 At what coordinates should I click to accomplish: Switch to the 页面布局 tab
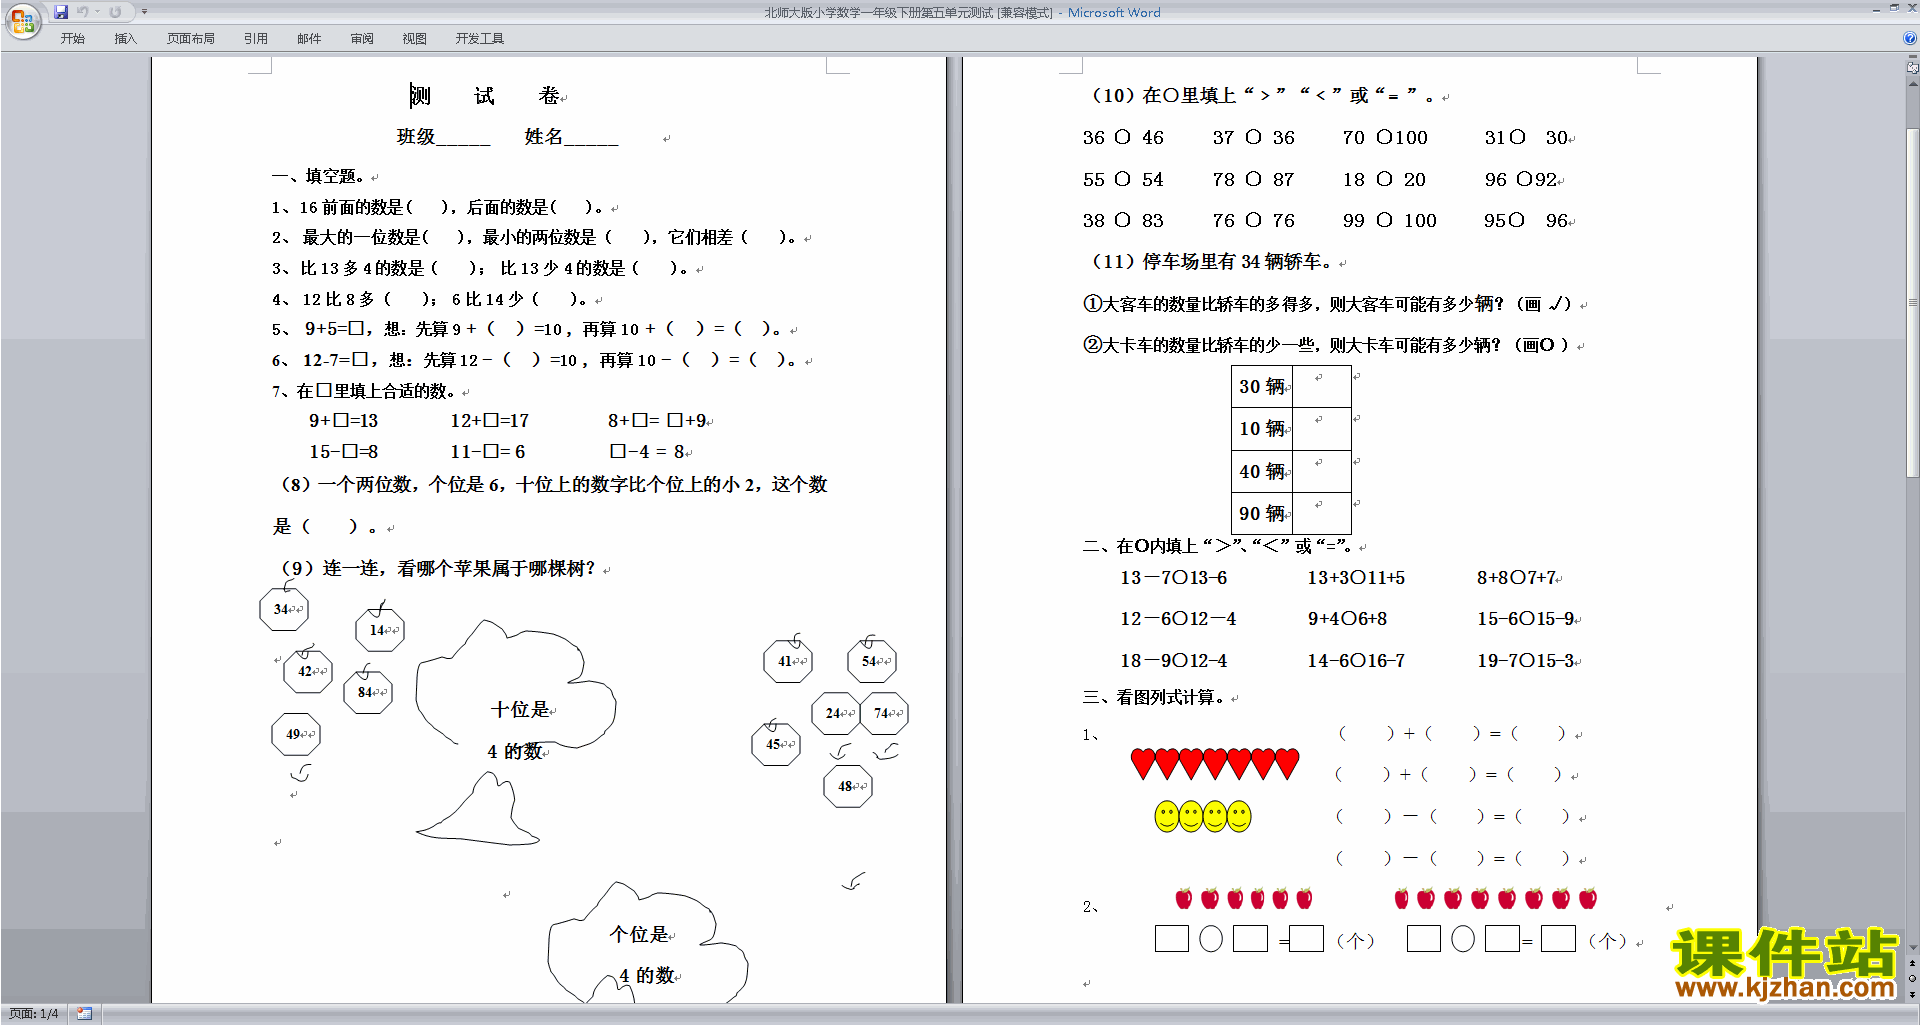(191, 39)
